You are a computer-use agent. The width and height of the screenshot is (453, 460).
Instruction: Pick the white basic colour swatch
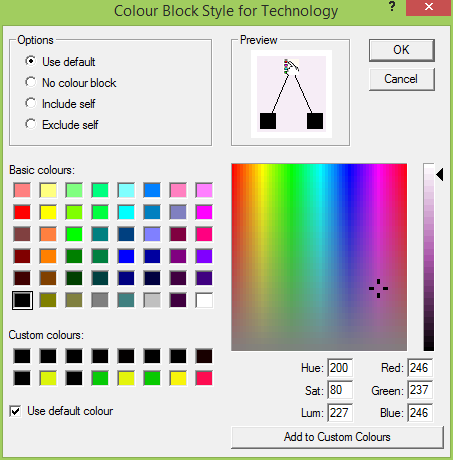pos(204,300)
